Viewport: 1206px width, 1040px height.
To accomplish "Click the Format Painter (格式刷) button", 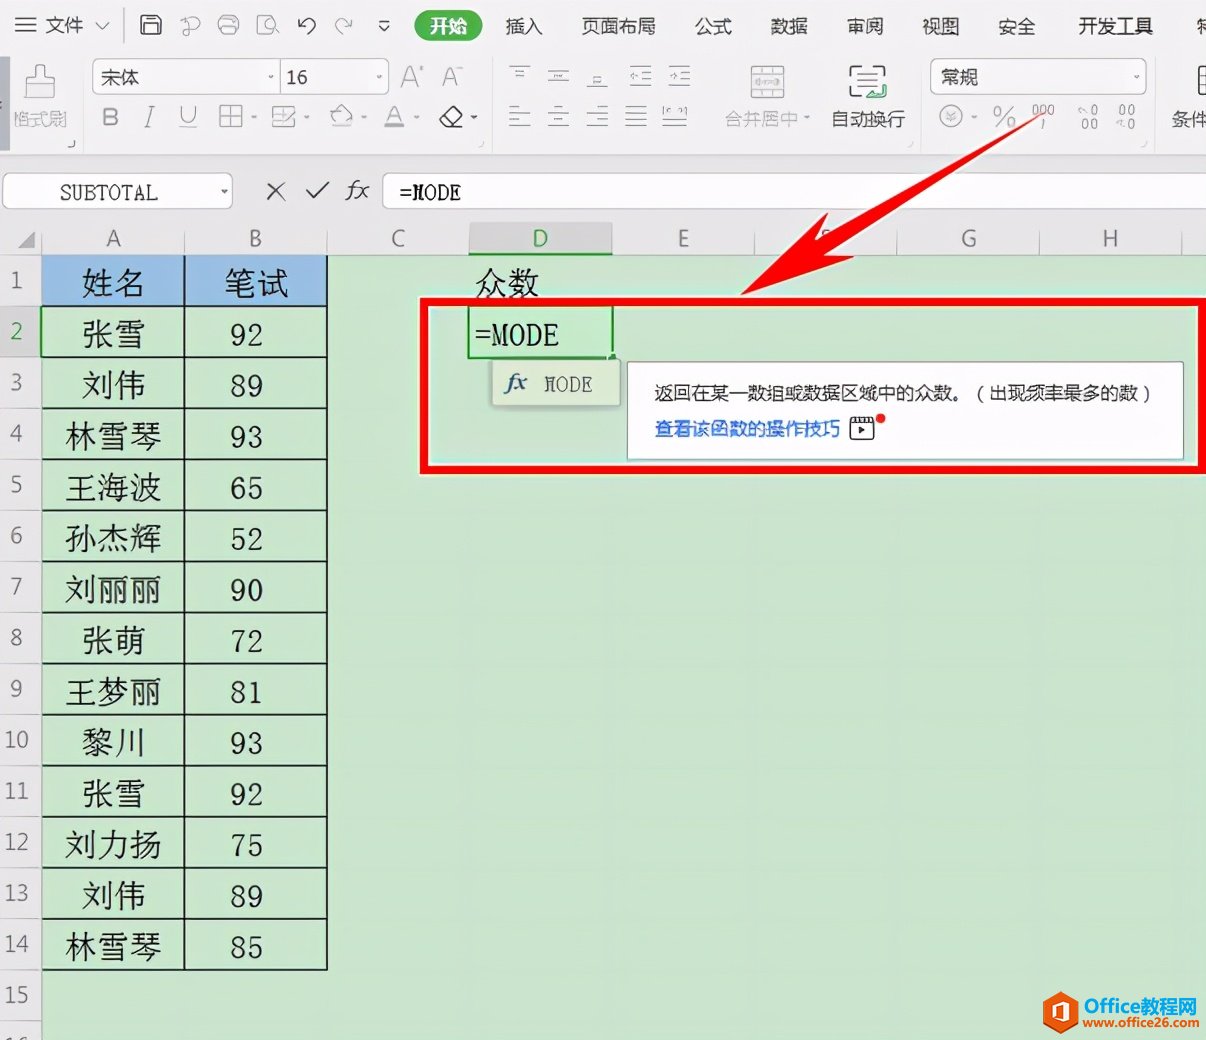I will tap(40, 97).
